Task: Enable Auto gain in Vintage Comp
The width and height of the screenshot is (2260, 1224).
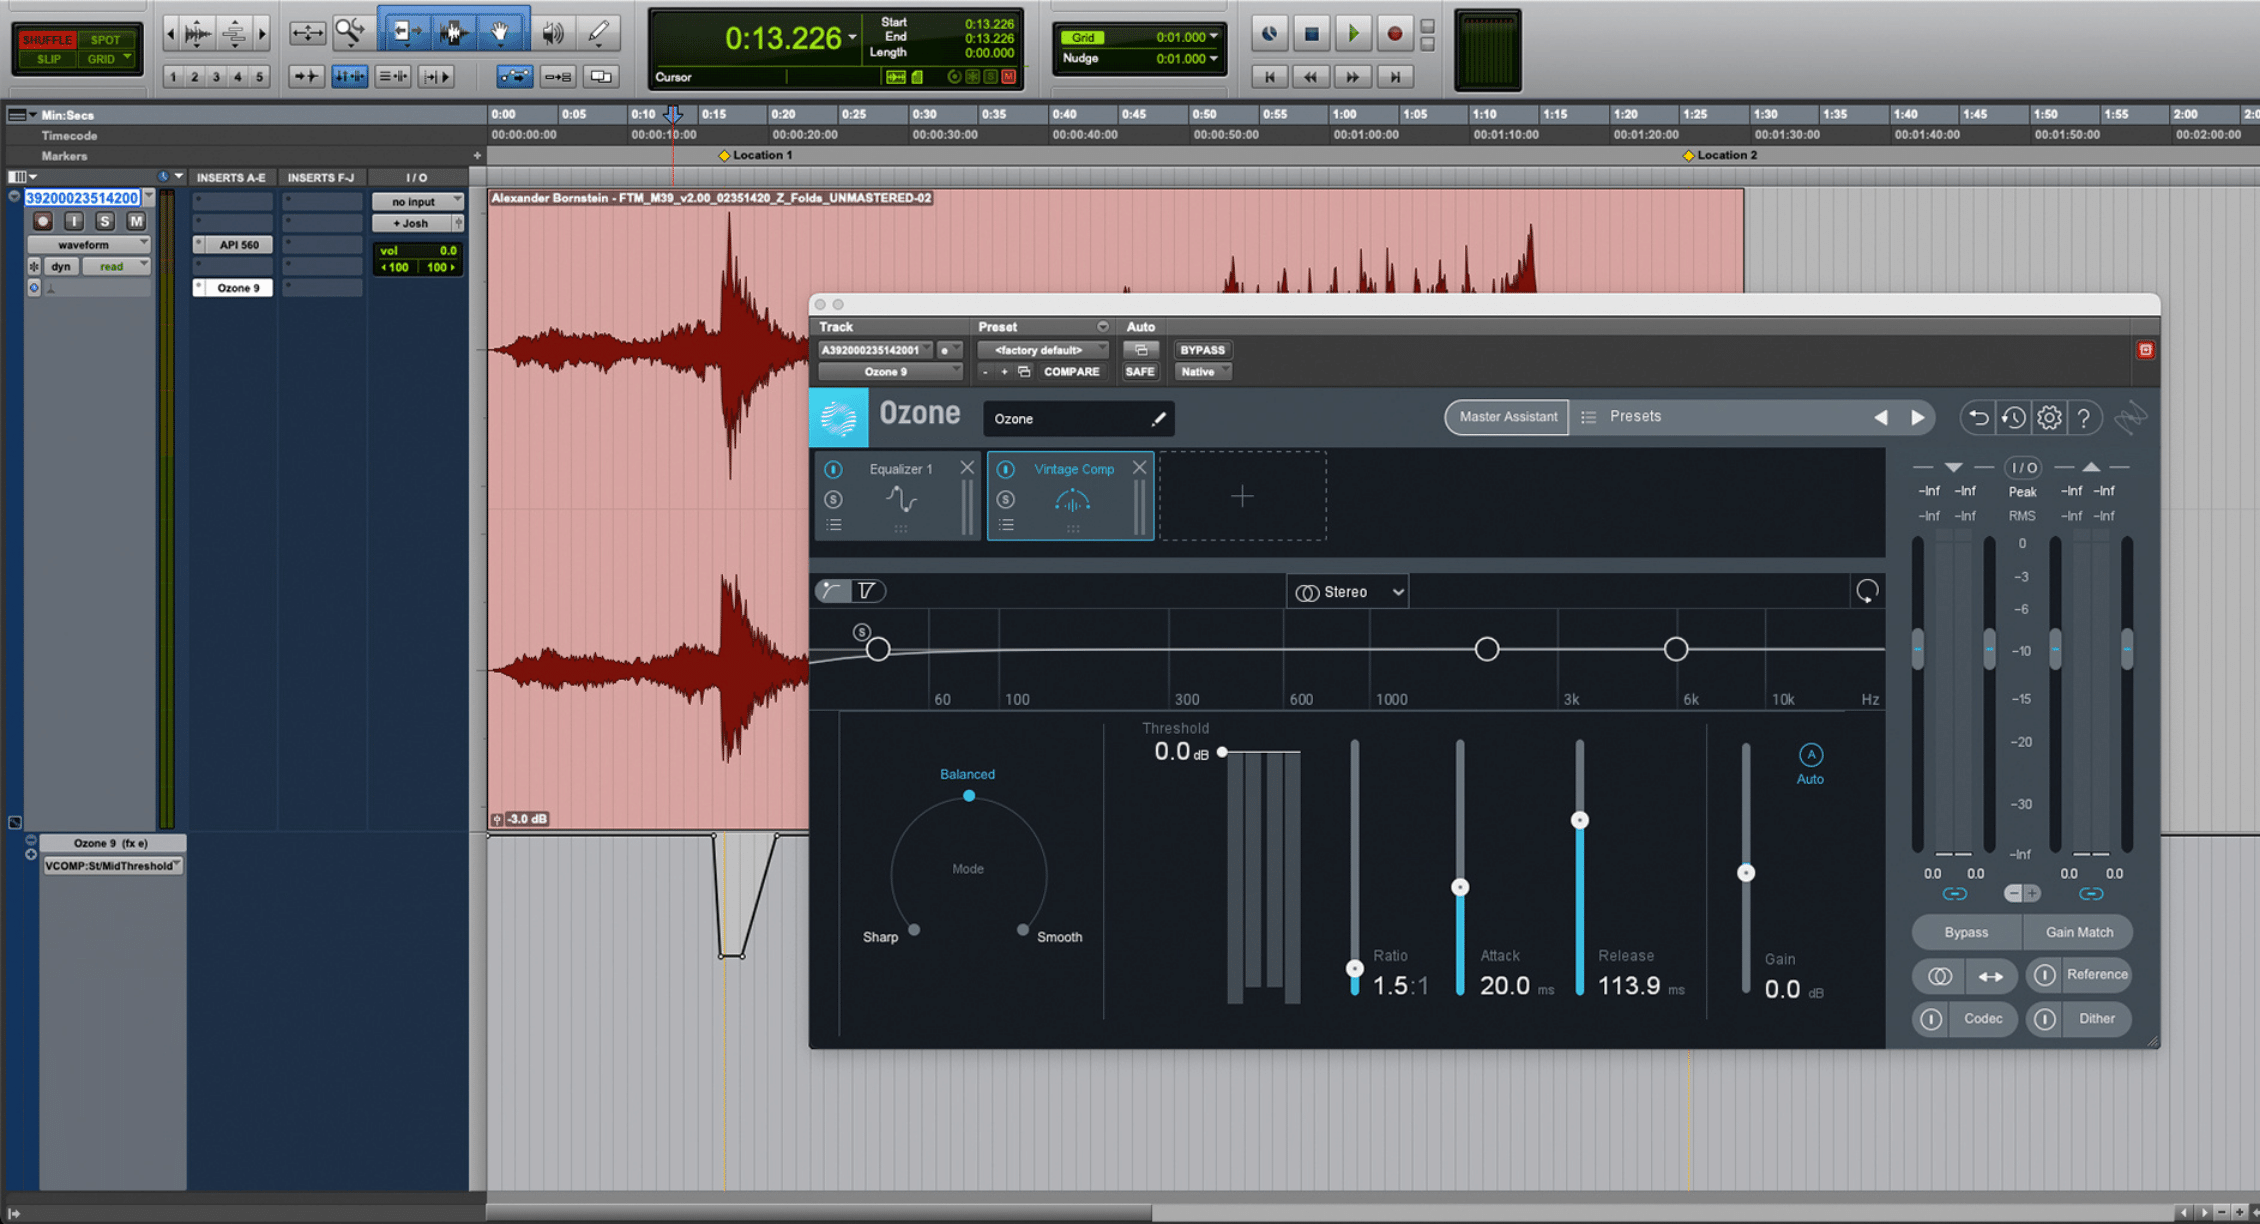Action: point(1810,755)
